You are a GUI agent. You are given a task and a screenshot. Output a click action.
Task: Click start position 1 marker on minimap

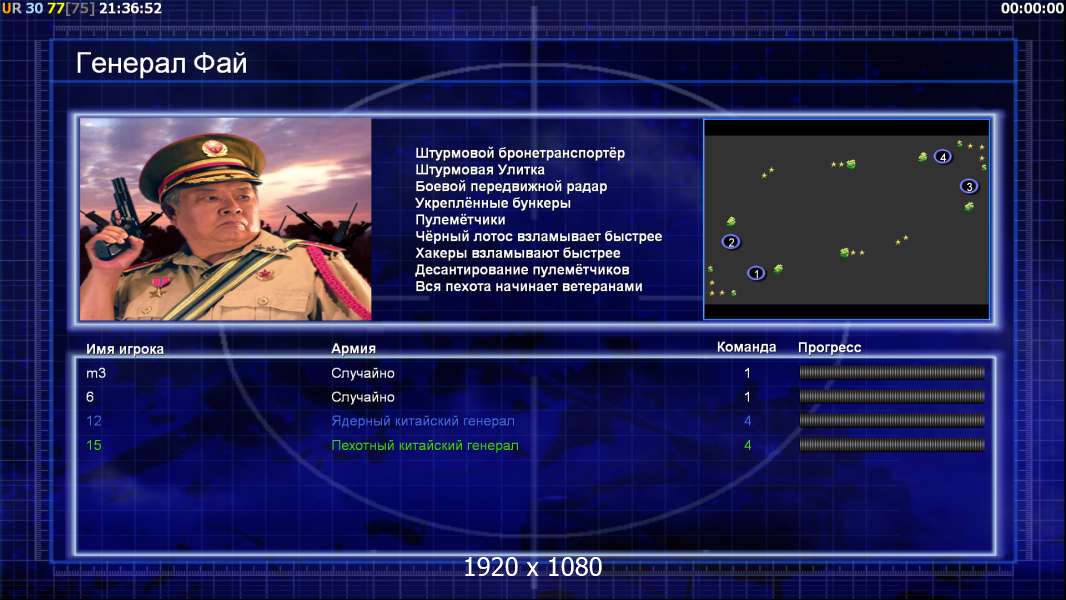[756, 273]
